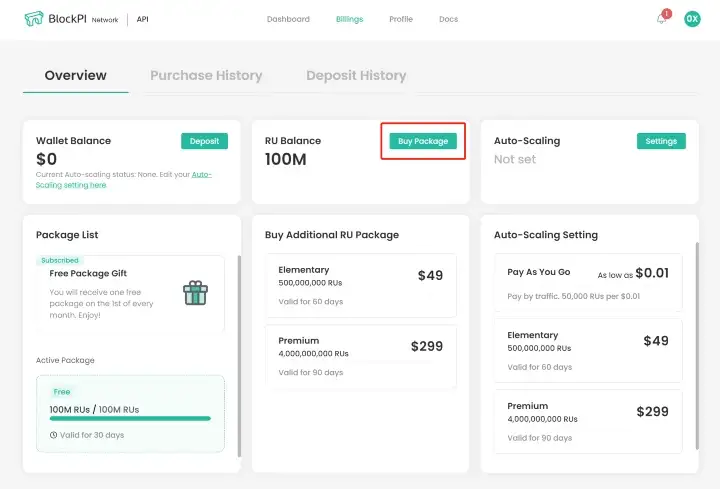Click the Buy Package button
This screenshot has height=489, width=720.
click(423, 141)
